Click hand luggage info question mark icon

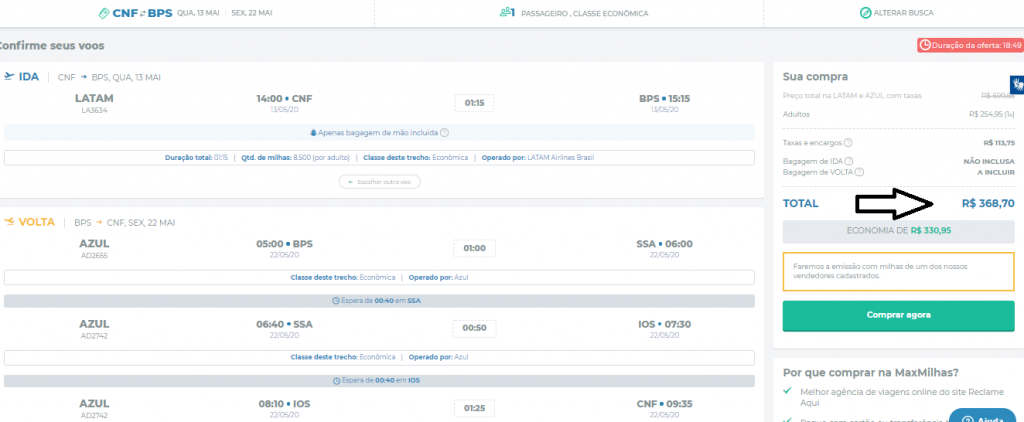pyautogui.click(x=444, y=133)
